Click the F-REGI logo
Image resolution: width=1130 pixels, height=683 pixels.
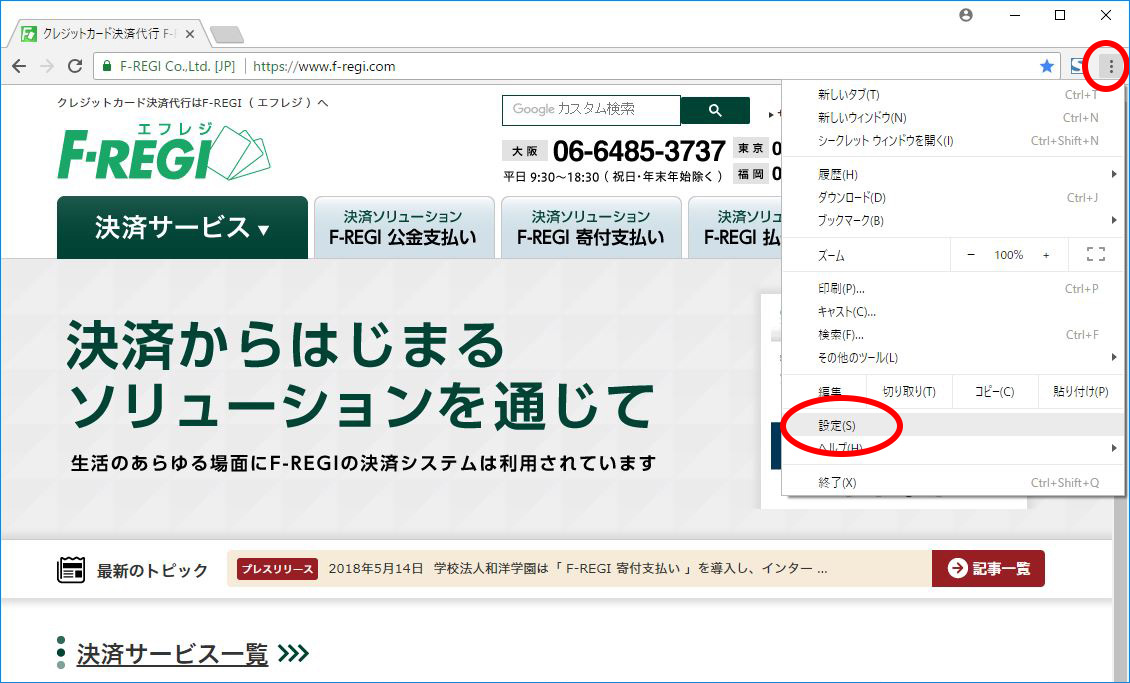[x=164, y=152]
